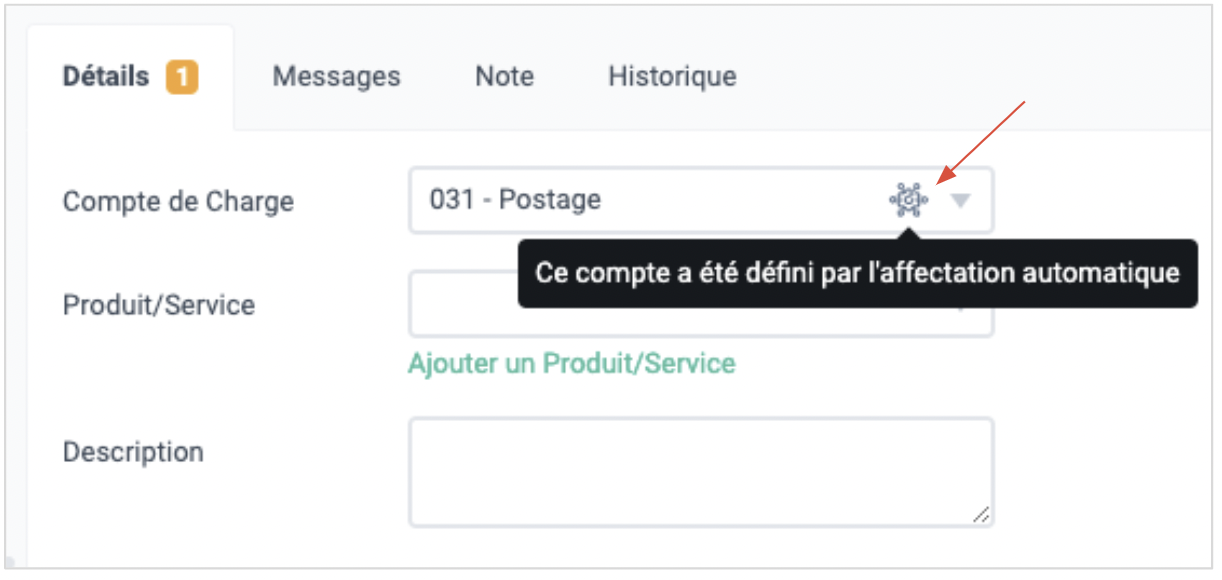This screenshot has width=1222, height=580.
Task: Switch to the Détails tab
Action: pos(131,77)
